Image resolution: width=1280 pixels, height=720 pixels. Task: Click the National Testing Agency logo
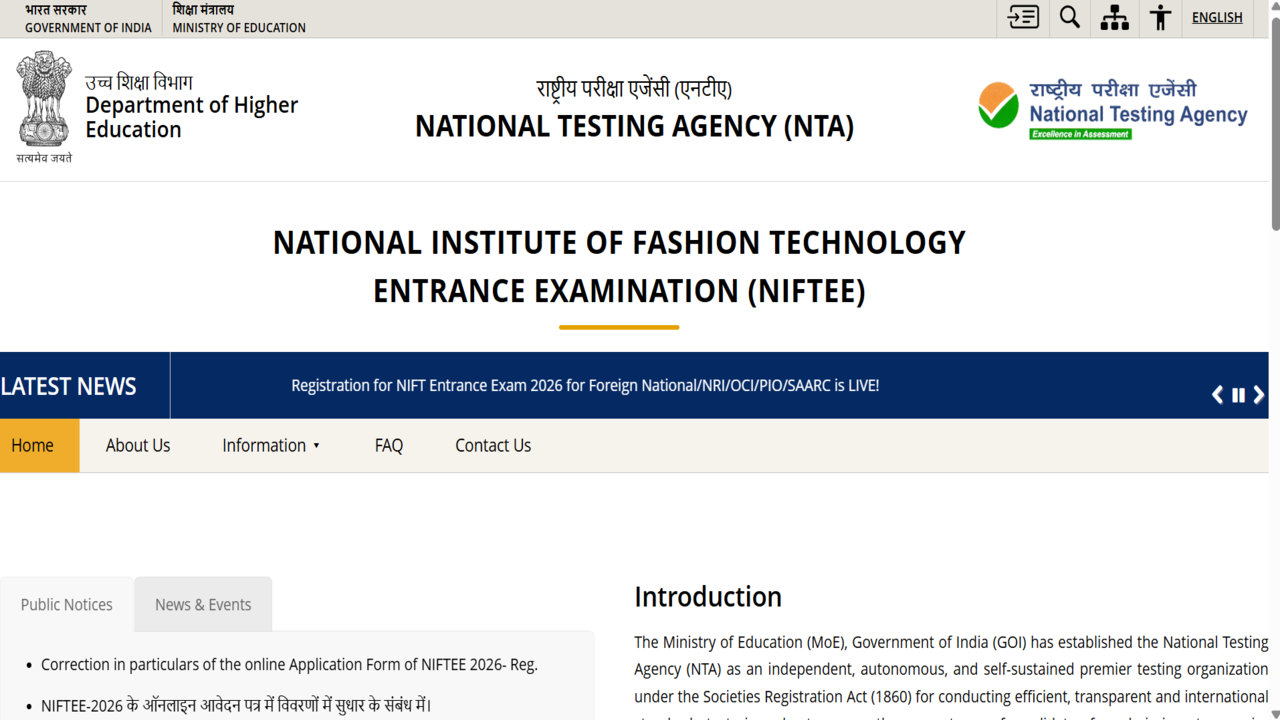click(x=1112, y=110)
